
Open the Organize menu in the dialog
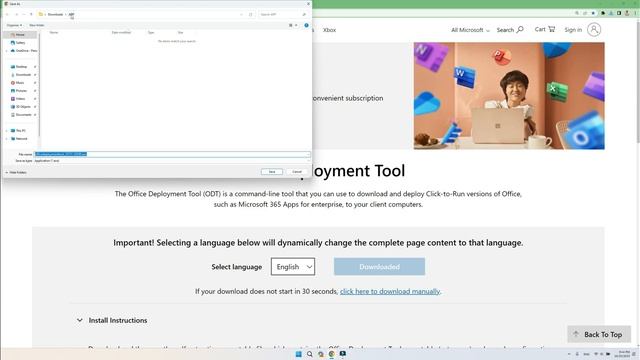(14, 25)
